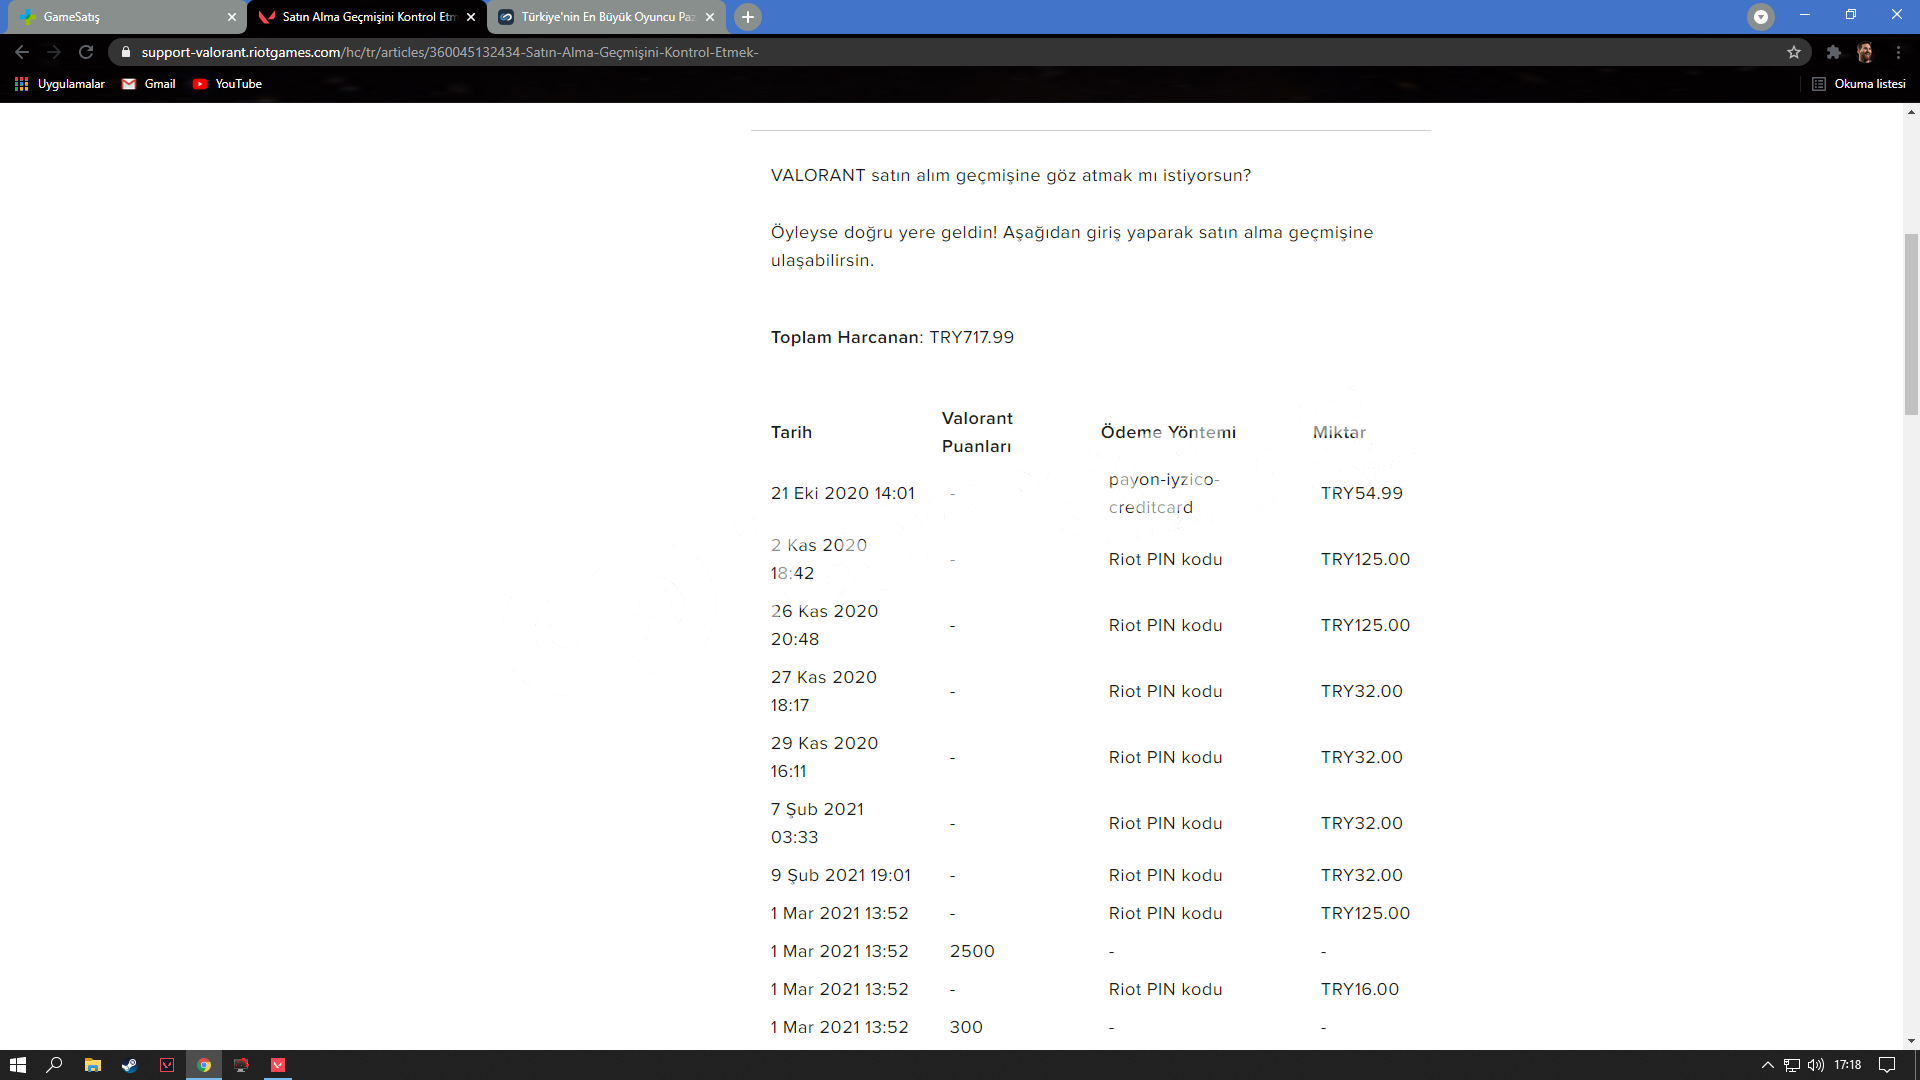Select date 7 Şub 2021 03:33
This screenshot has width=1920, height=1080.
[817, 823]
